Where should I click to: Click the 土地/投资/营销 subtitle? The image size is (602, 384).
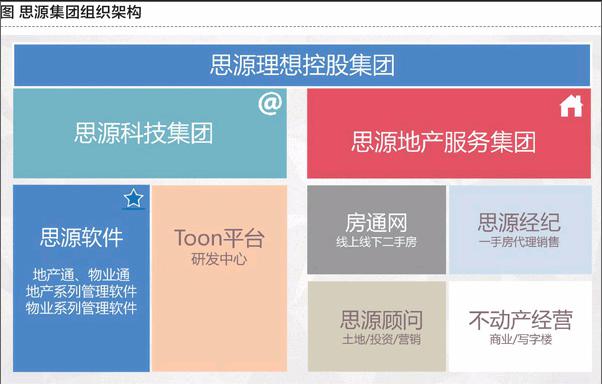click(382, 339)
